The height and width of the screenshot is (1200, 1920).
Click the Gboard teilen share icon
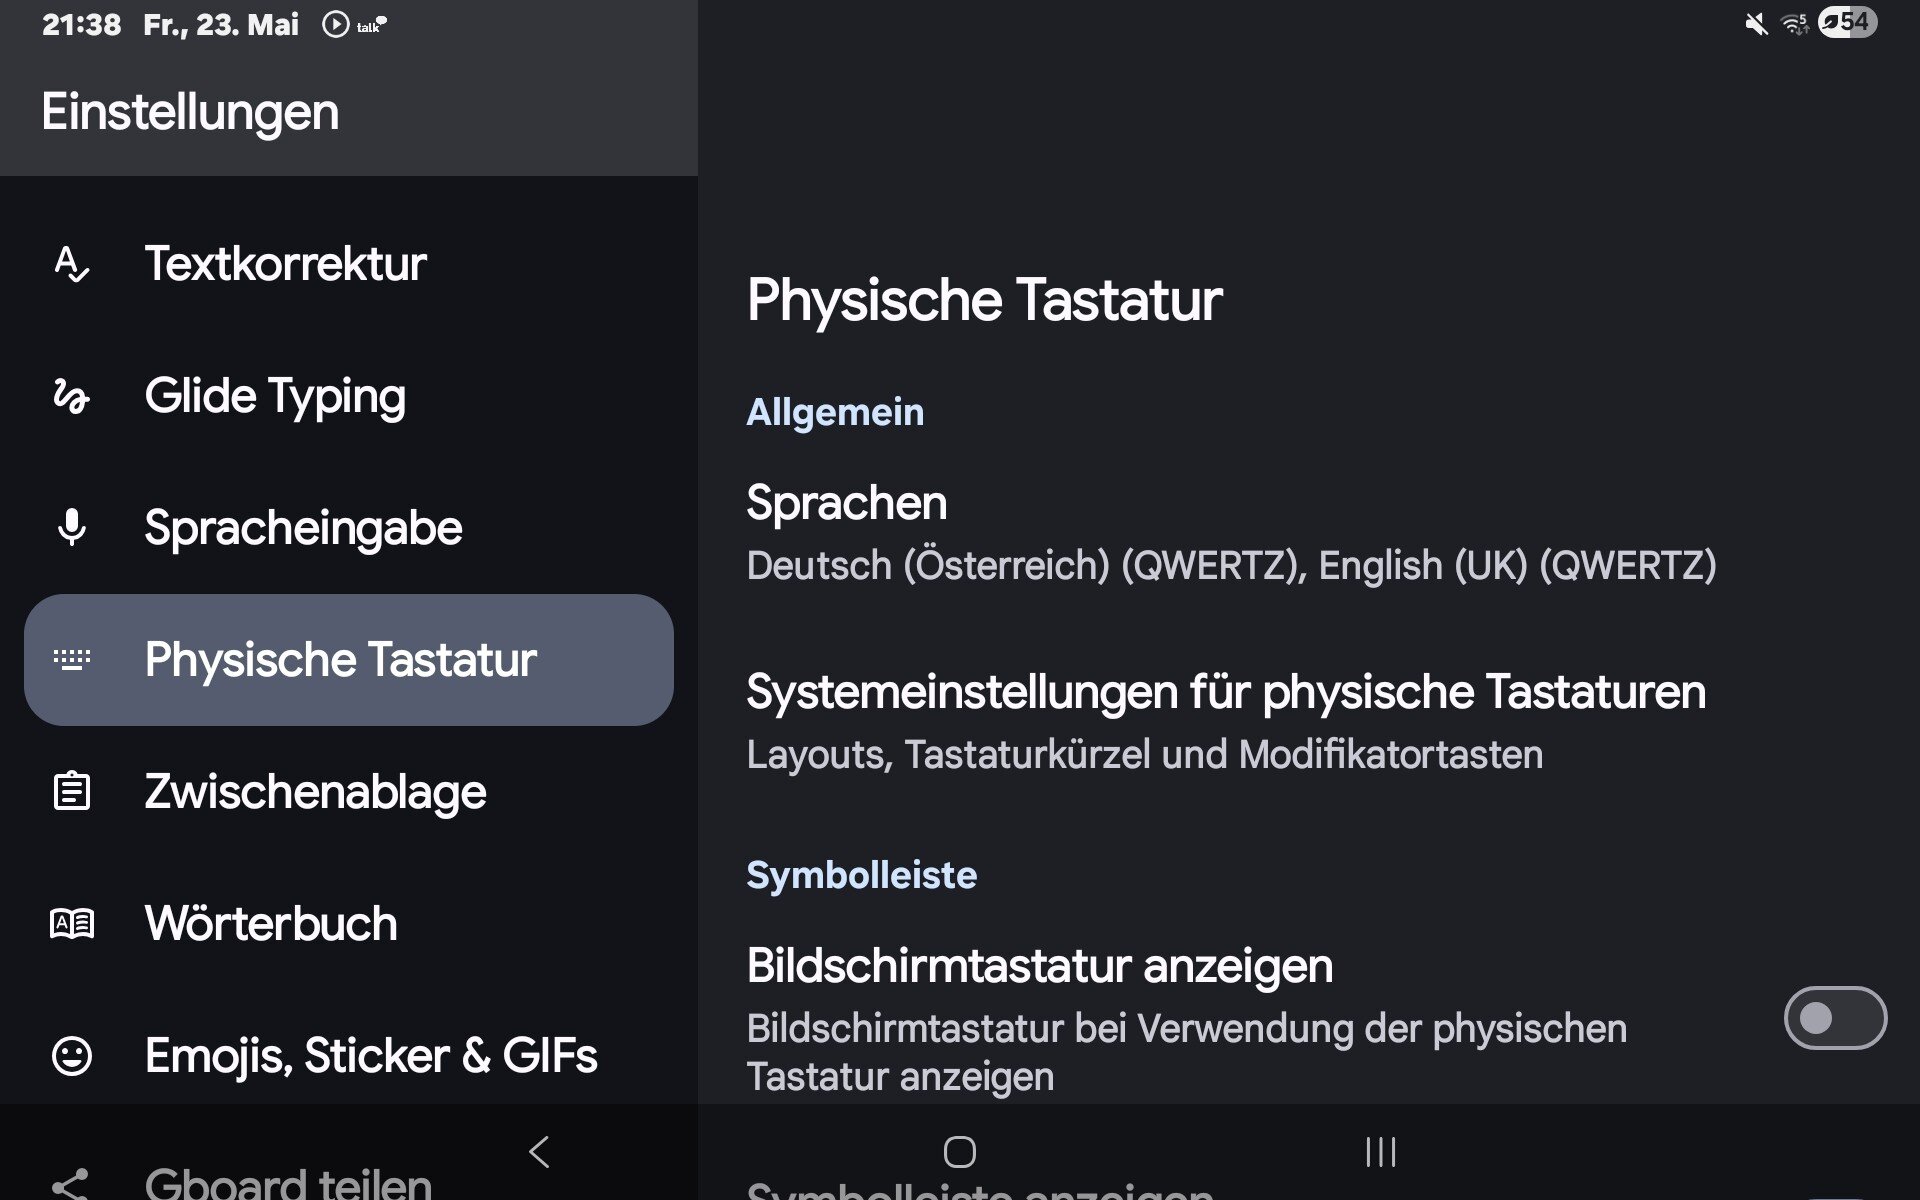(72, 1185)
